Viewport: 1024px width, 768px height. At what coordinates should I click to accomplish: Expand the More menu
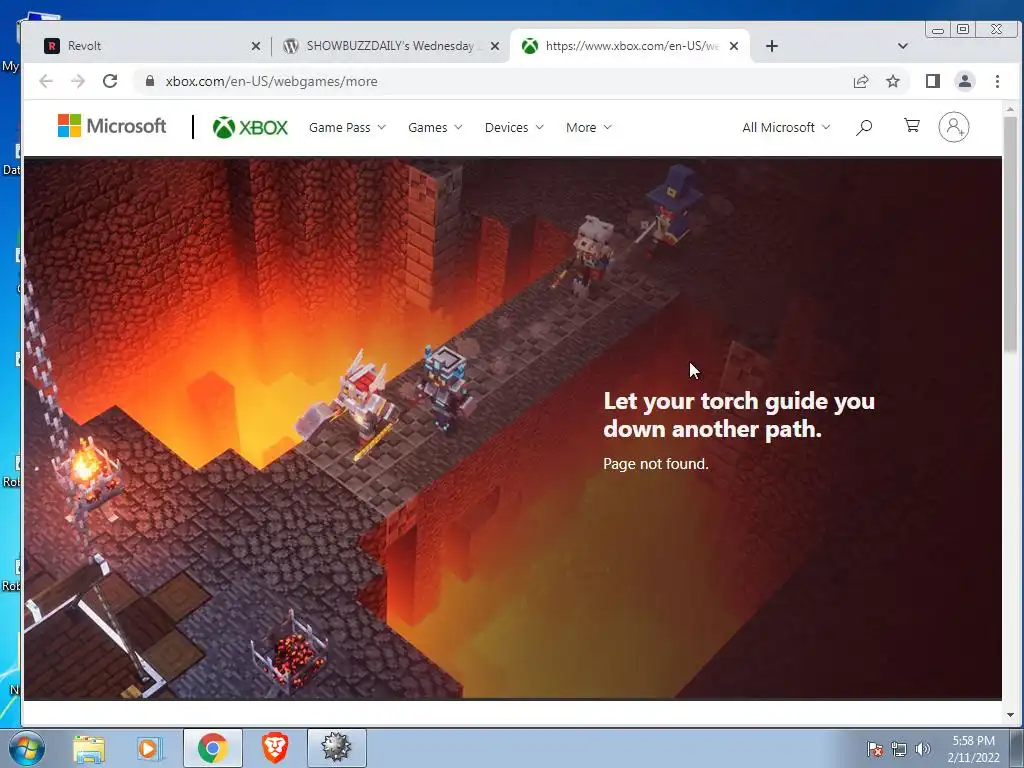tap(588, 127)
